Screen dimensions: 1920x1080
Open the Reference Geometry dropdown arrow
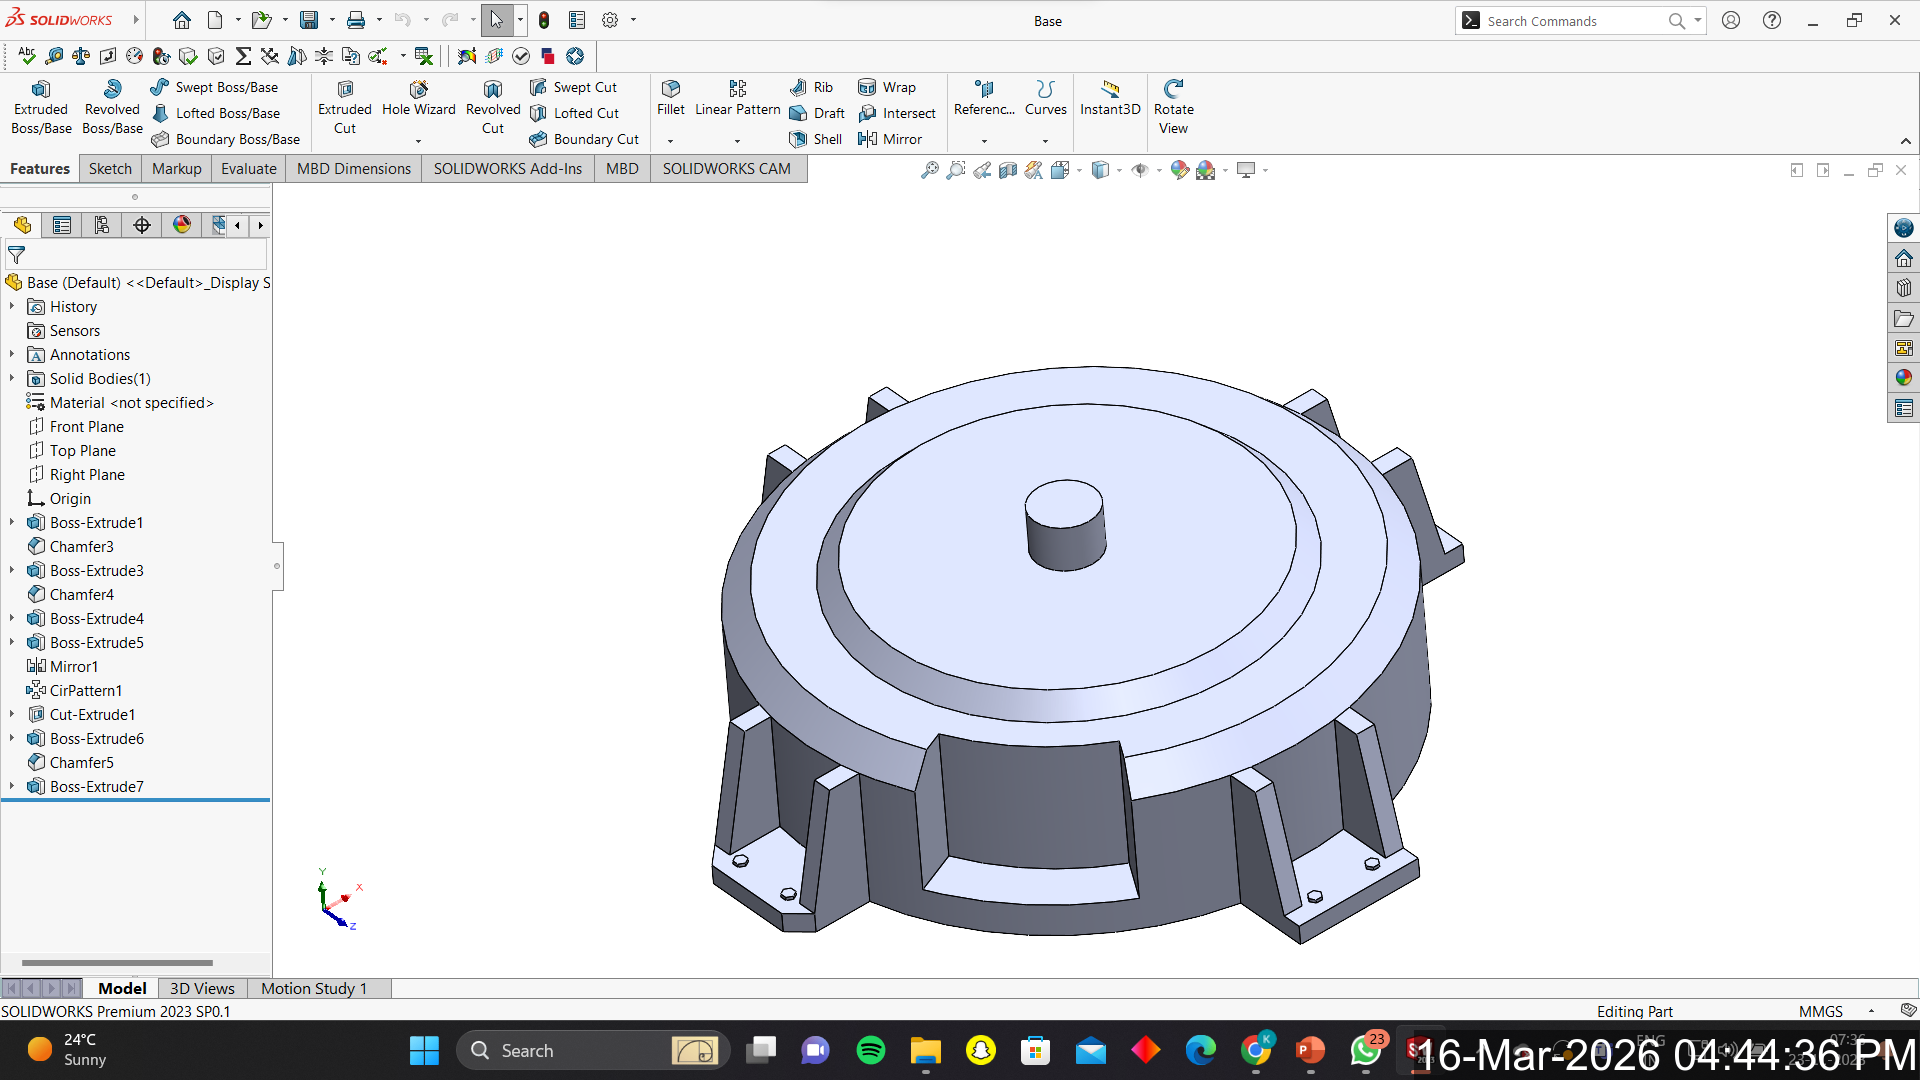[984, 141]
